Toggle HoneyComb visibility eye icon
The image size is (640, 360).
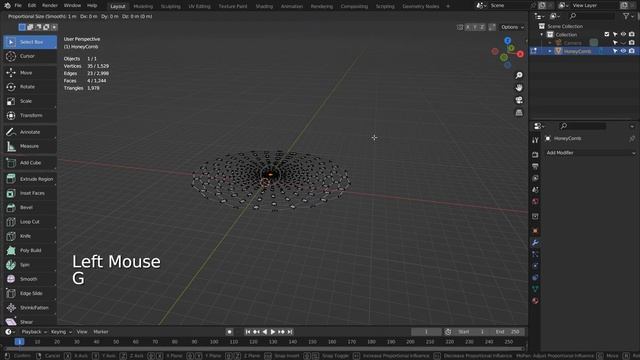click(623, 51)
